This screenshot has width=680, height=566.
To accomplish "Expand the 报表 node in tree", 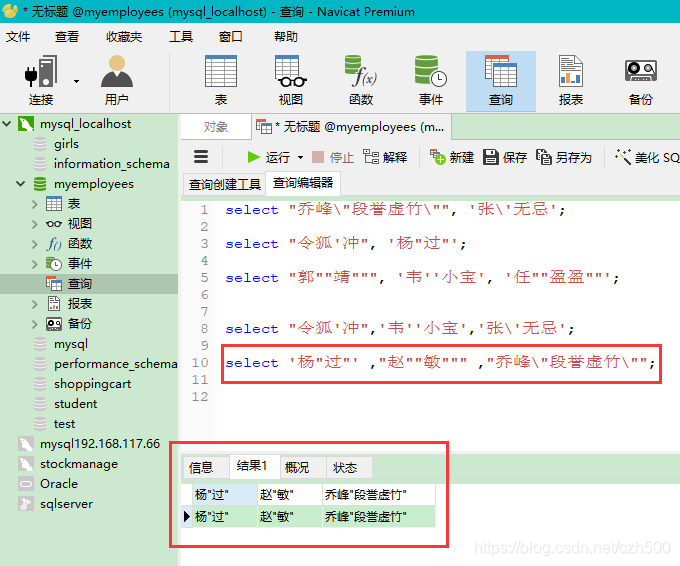I will [x=35, y=304].
